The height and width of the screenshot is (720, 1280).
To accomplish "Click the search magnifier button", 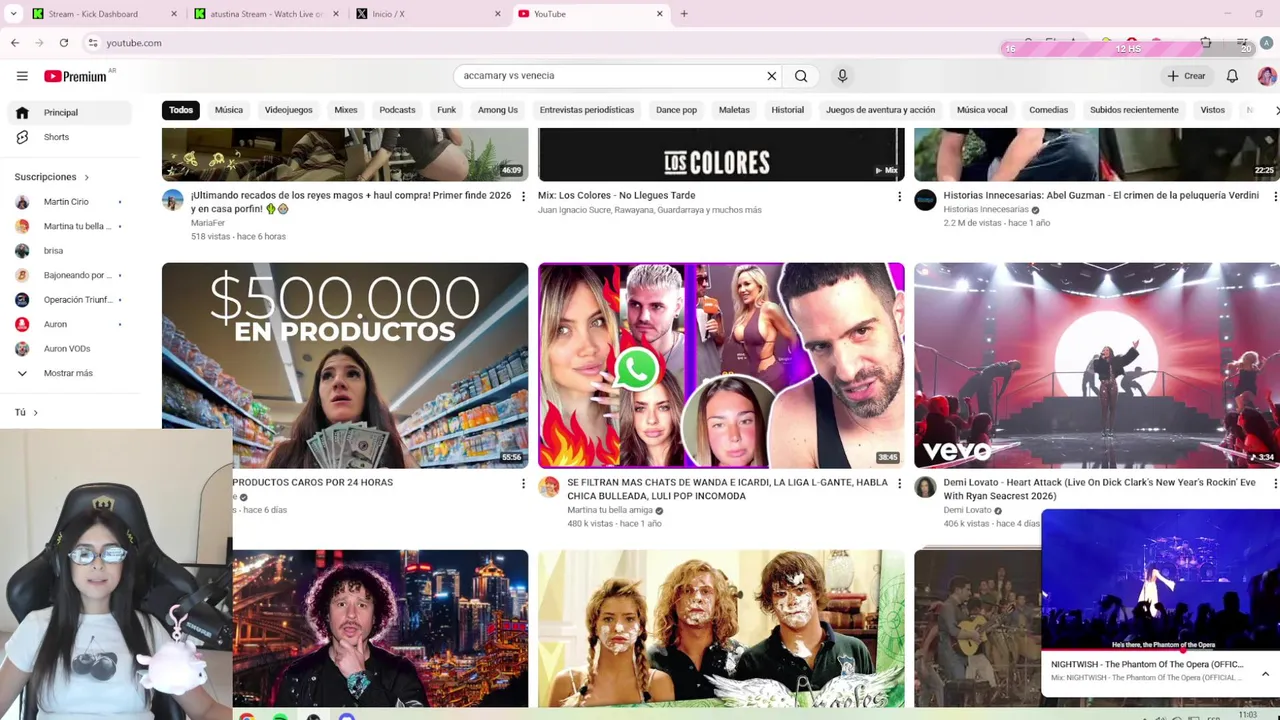I will click(x=801, y=76).
